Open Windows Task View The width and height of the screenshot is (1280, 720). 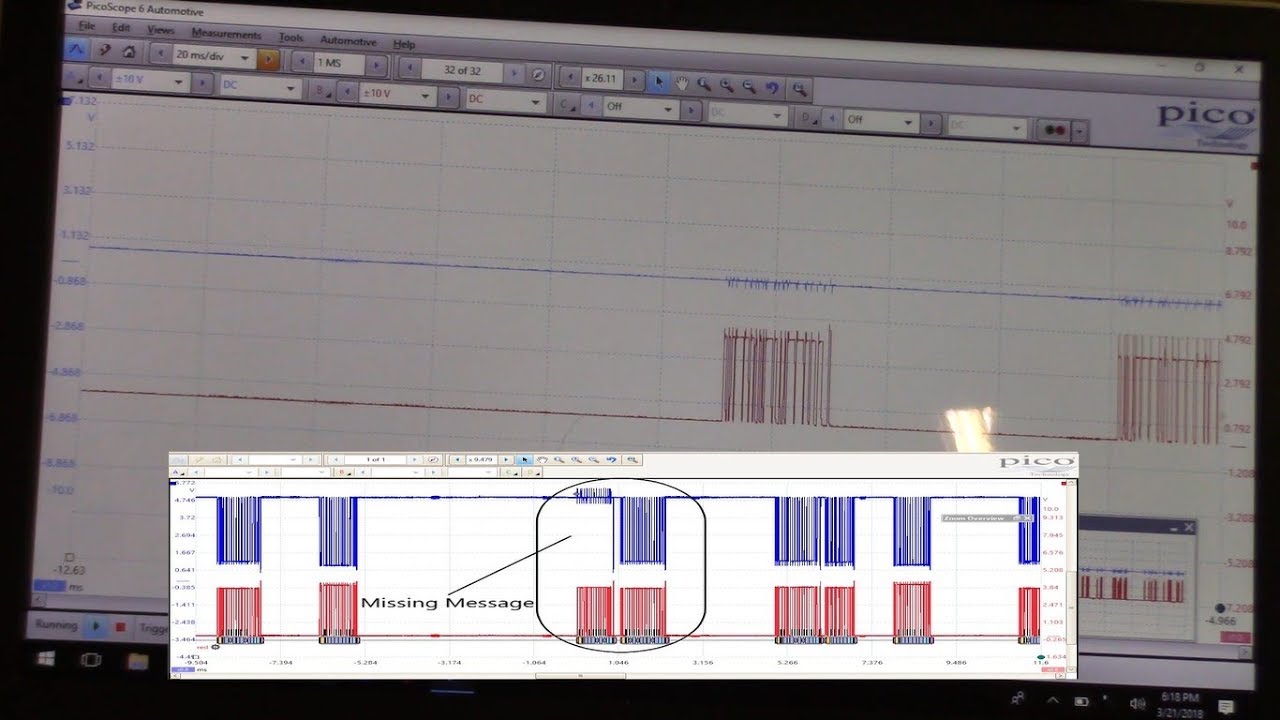(91, 659)
